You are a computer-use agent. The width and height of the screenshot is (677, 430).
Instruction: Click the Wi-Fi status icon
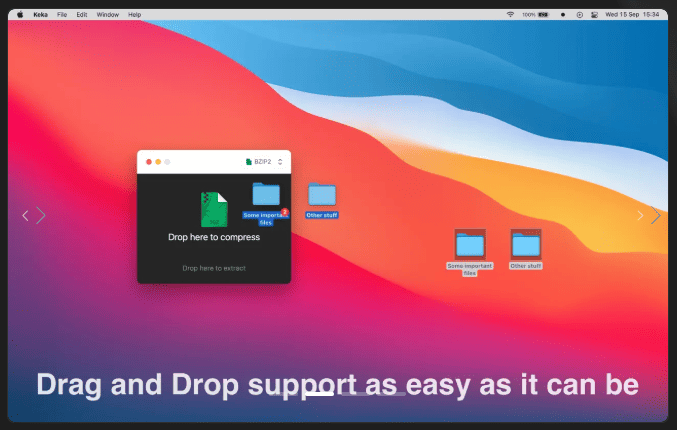(510, 15)
